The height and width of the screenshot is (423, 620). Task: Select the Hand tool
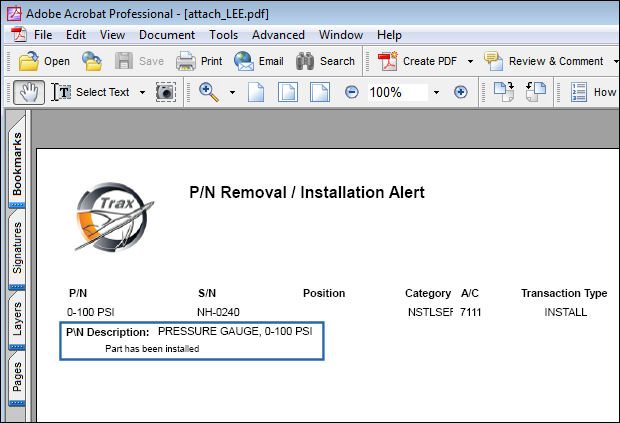(x=29, y=93)
